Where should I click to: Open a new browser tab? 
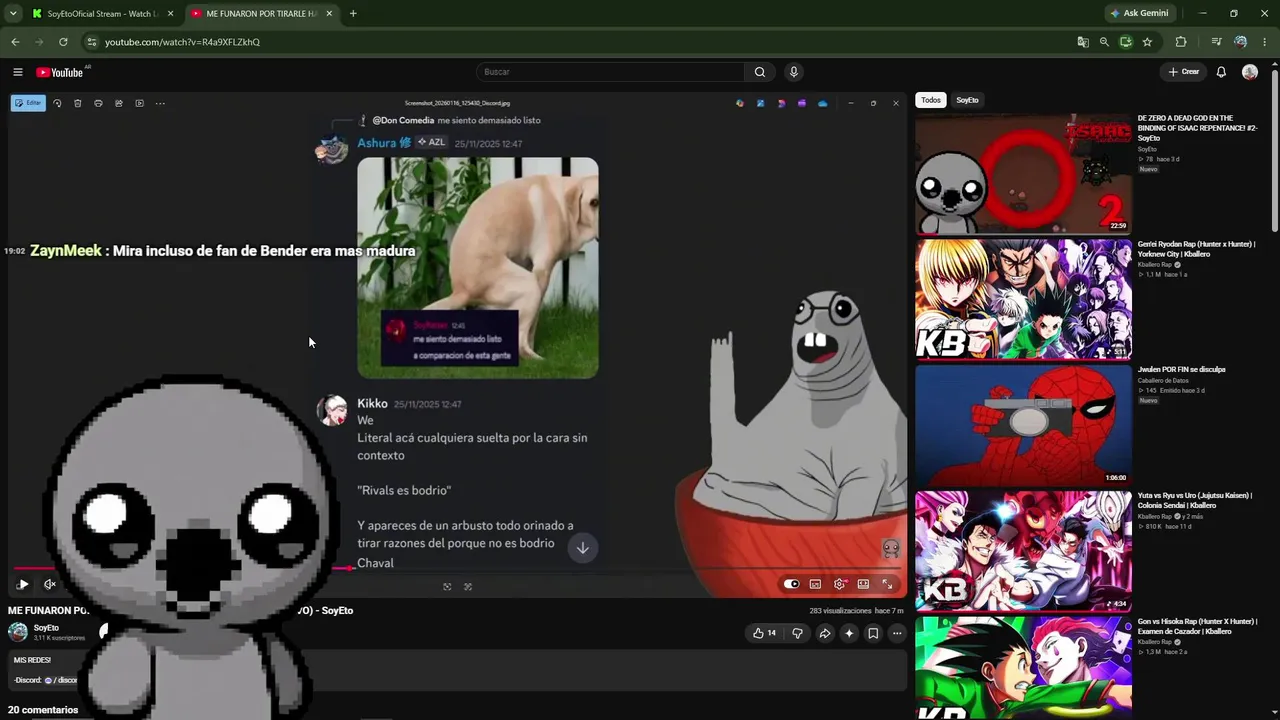tap(353, 14)
